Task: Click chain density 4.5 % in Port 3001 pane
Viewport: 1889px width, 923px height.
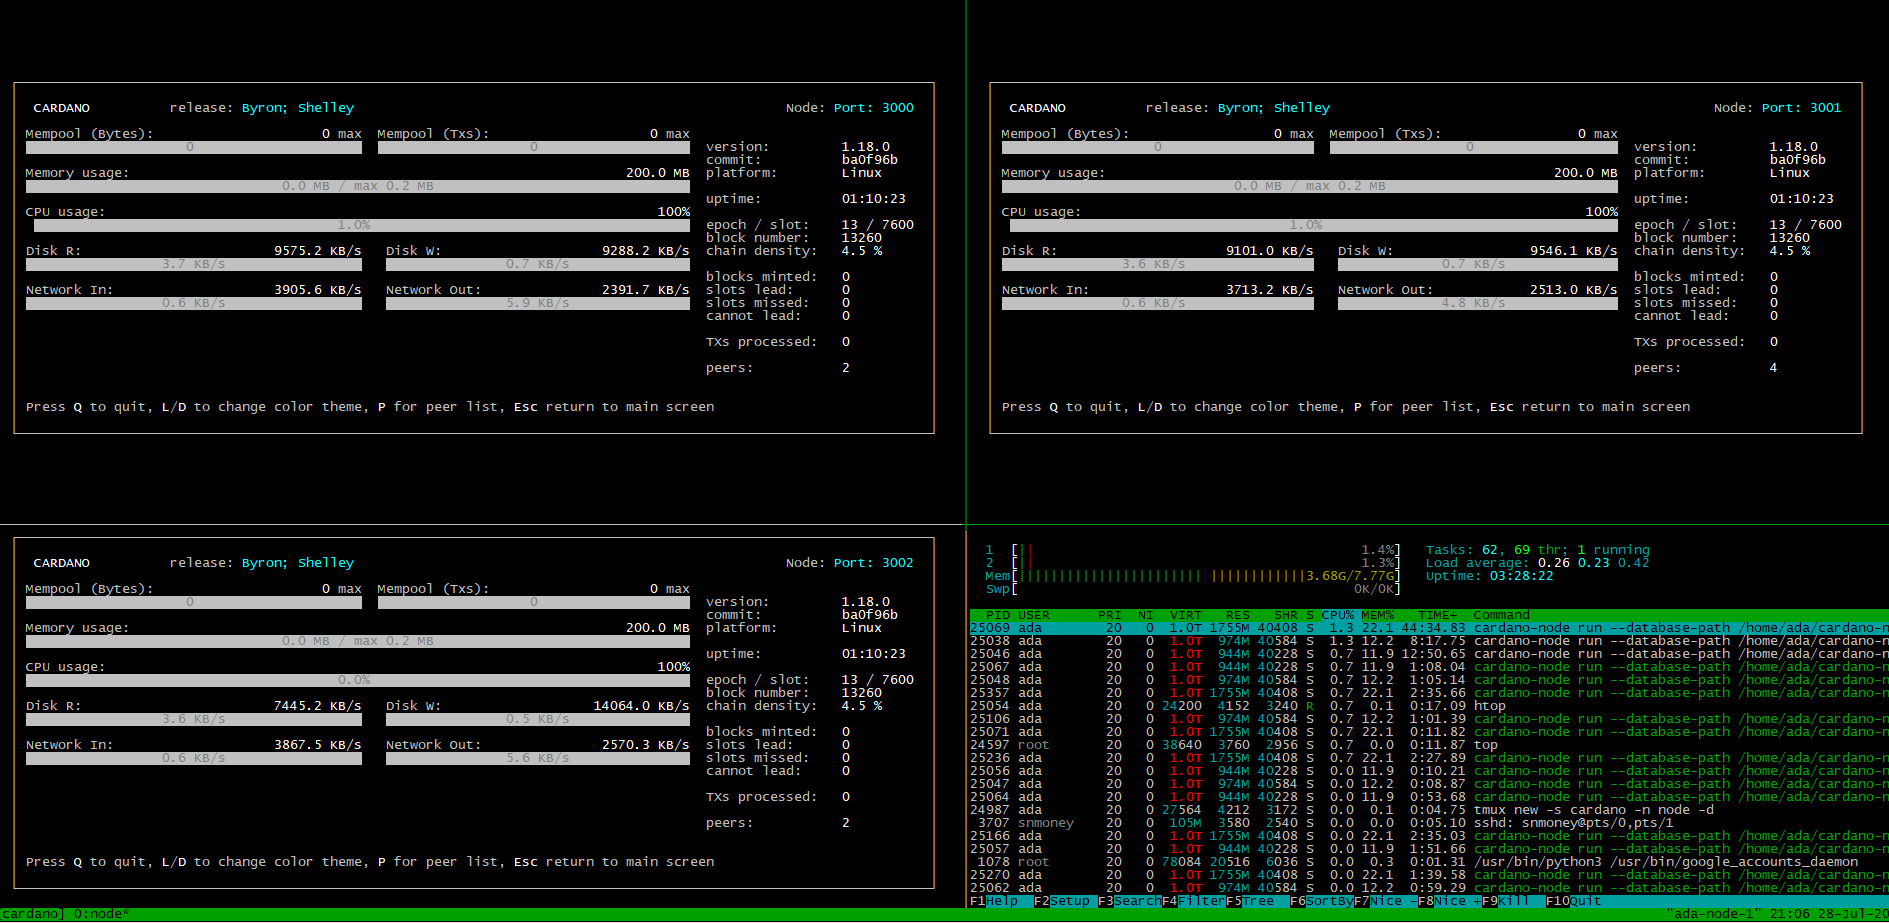Action: 1790,251
